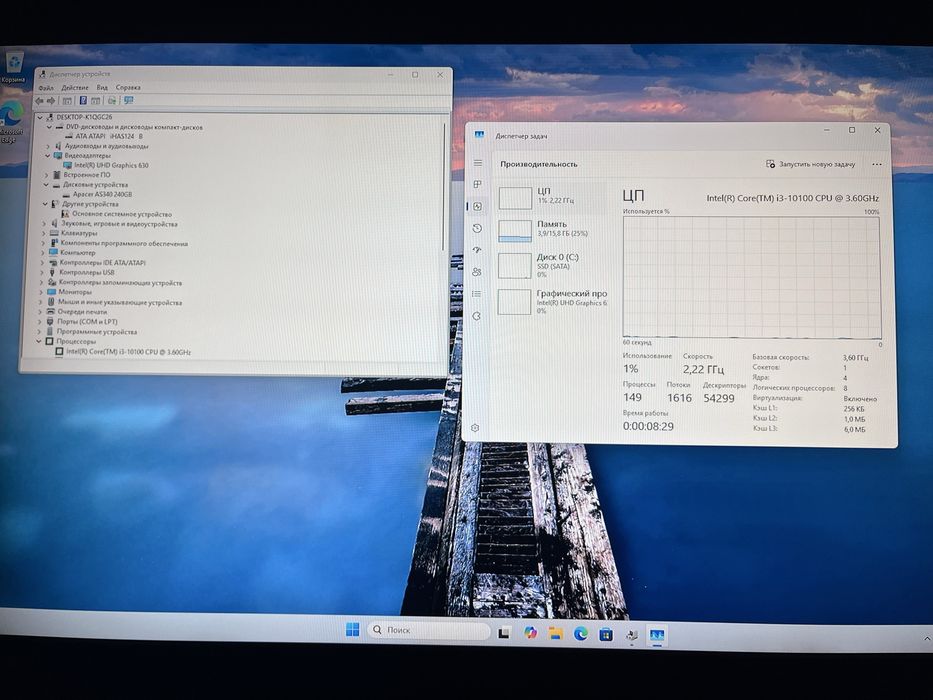Screen dimensions: 933x700
Task: Open Recycle Bin desktop icon
Action: (x=14, y=67)
